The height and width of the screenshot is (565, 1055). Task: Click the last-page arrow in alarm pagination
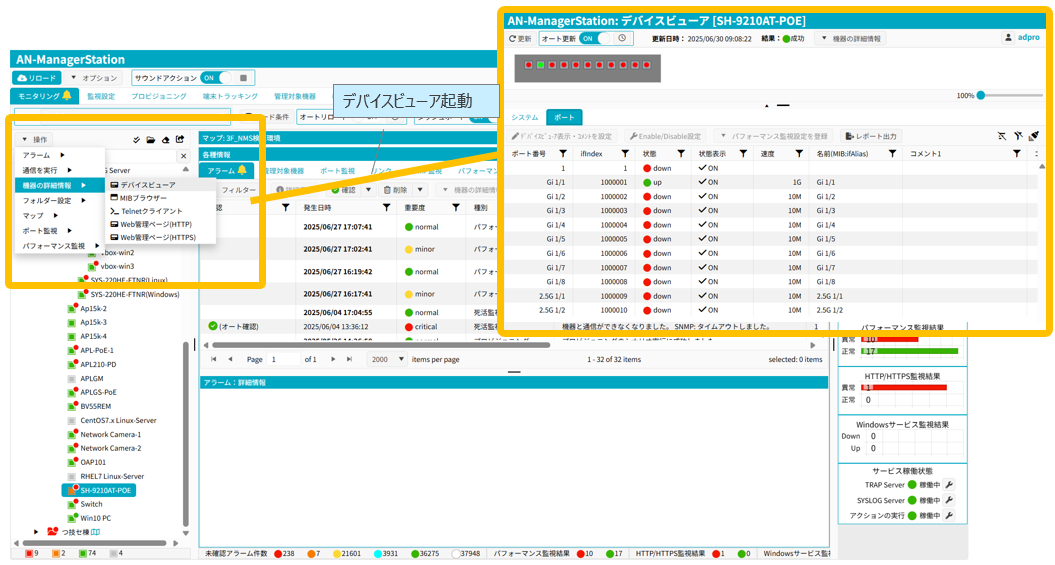[x=349, y=359]
